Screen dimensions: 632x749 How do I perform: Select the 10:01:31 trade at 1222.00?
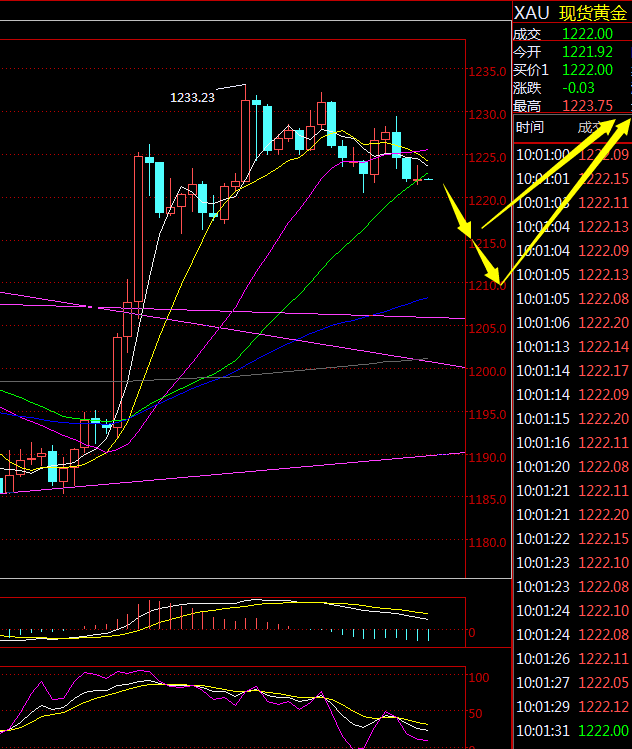tap(570, 731)
